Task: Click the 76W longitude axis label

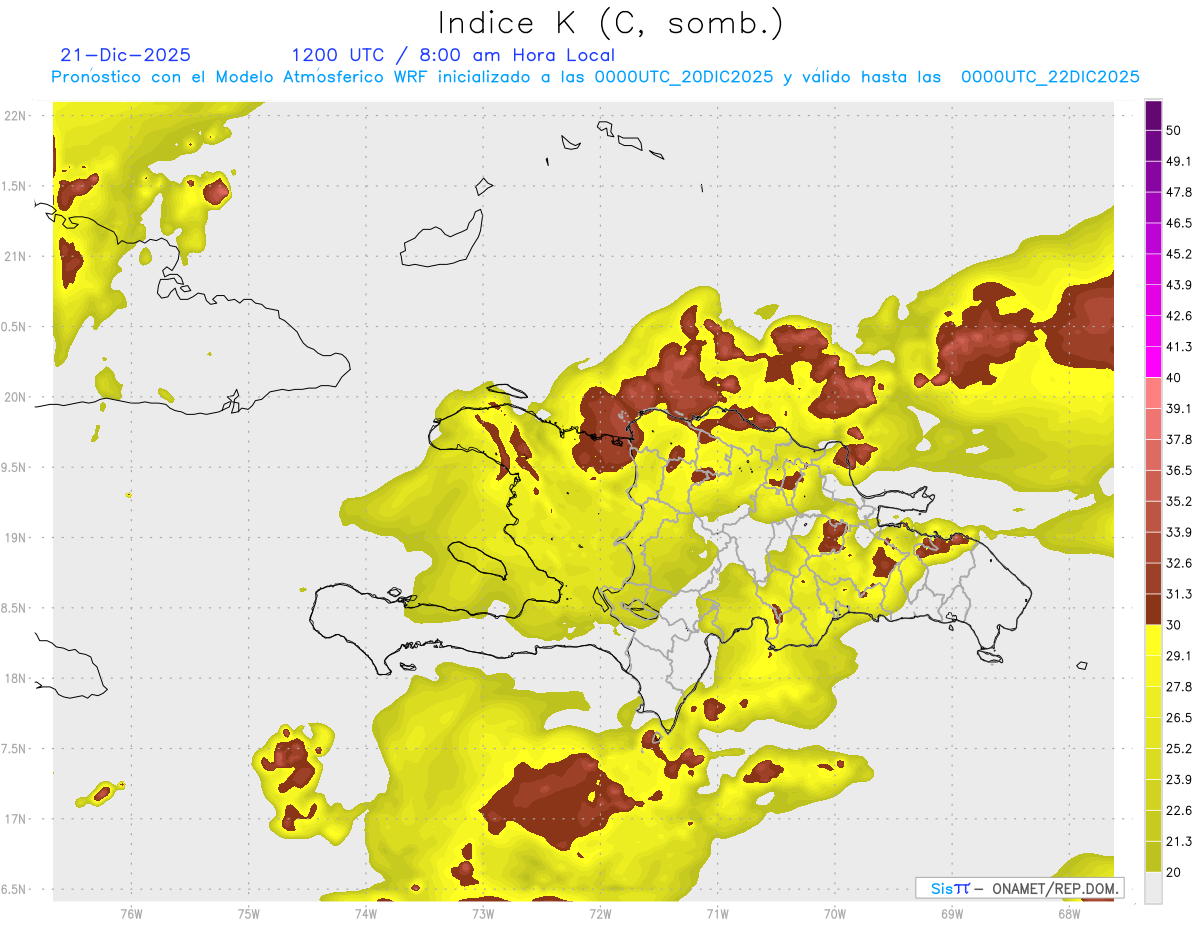Action: [131, 913]
